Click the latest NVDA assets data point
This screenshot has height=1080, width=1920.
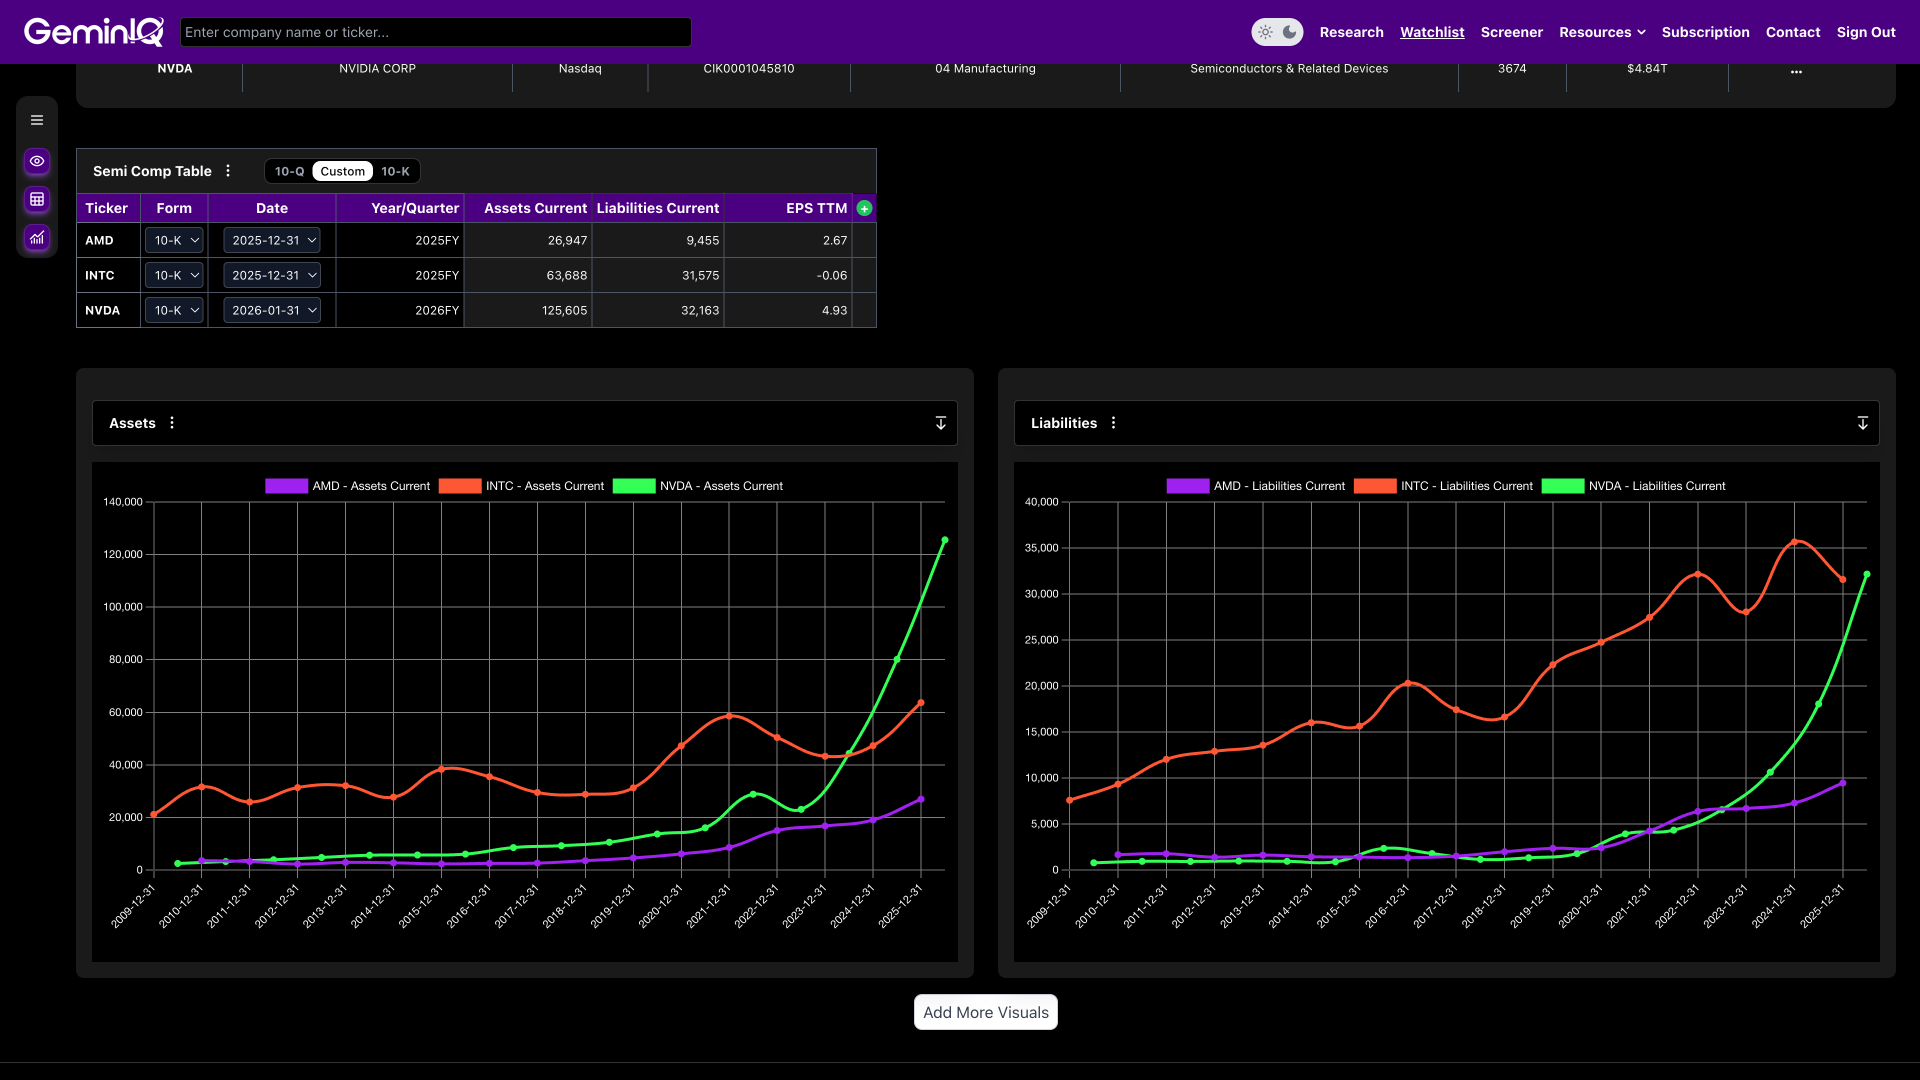[945, 540]
